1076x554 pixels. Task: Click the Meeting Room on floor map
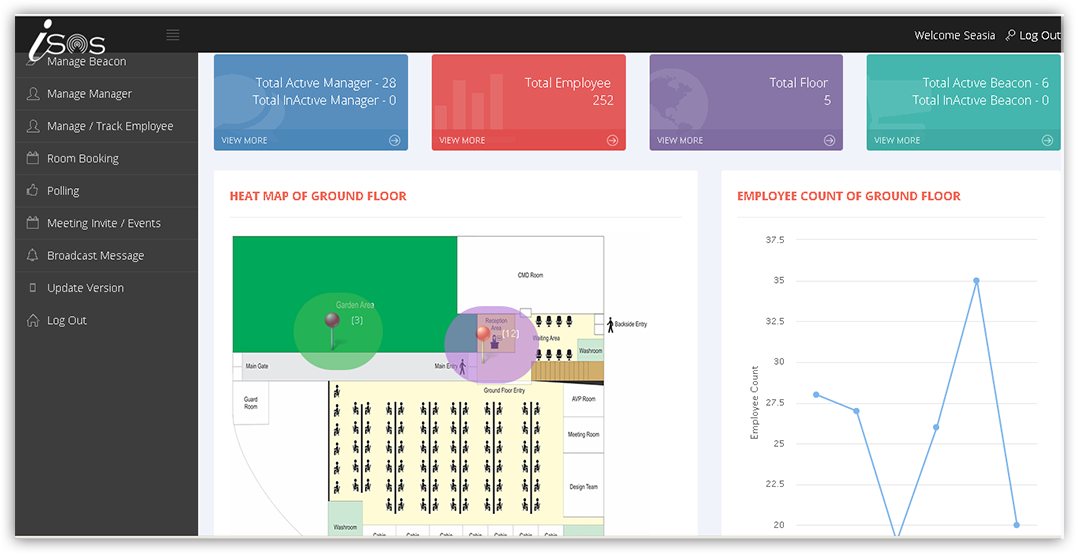point(583,434)
